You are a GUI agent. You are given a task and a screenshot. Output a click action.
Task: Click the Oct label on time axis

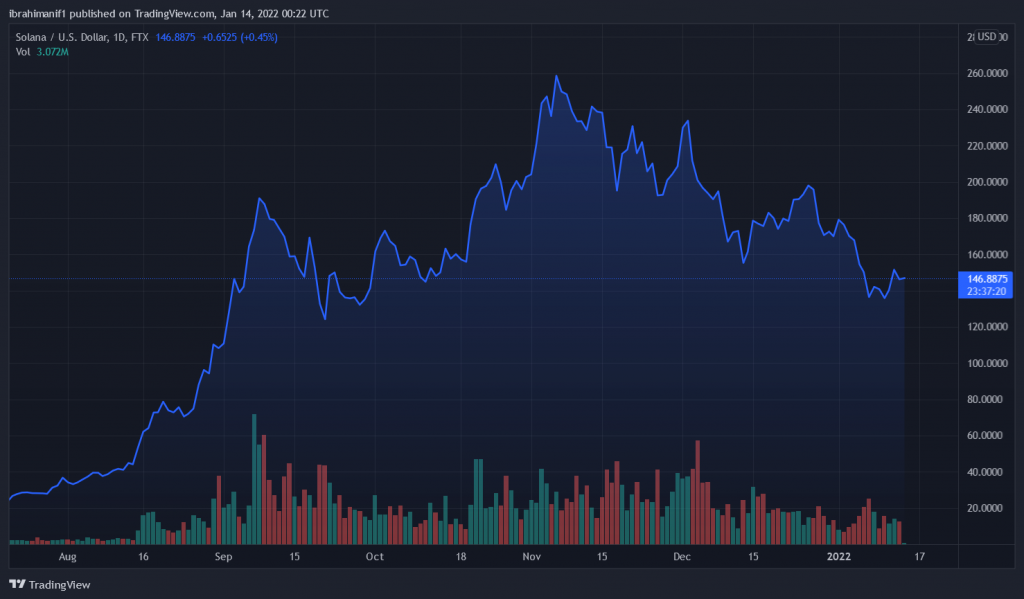click(x=374, y=555)
